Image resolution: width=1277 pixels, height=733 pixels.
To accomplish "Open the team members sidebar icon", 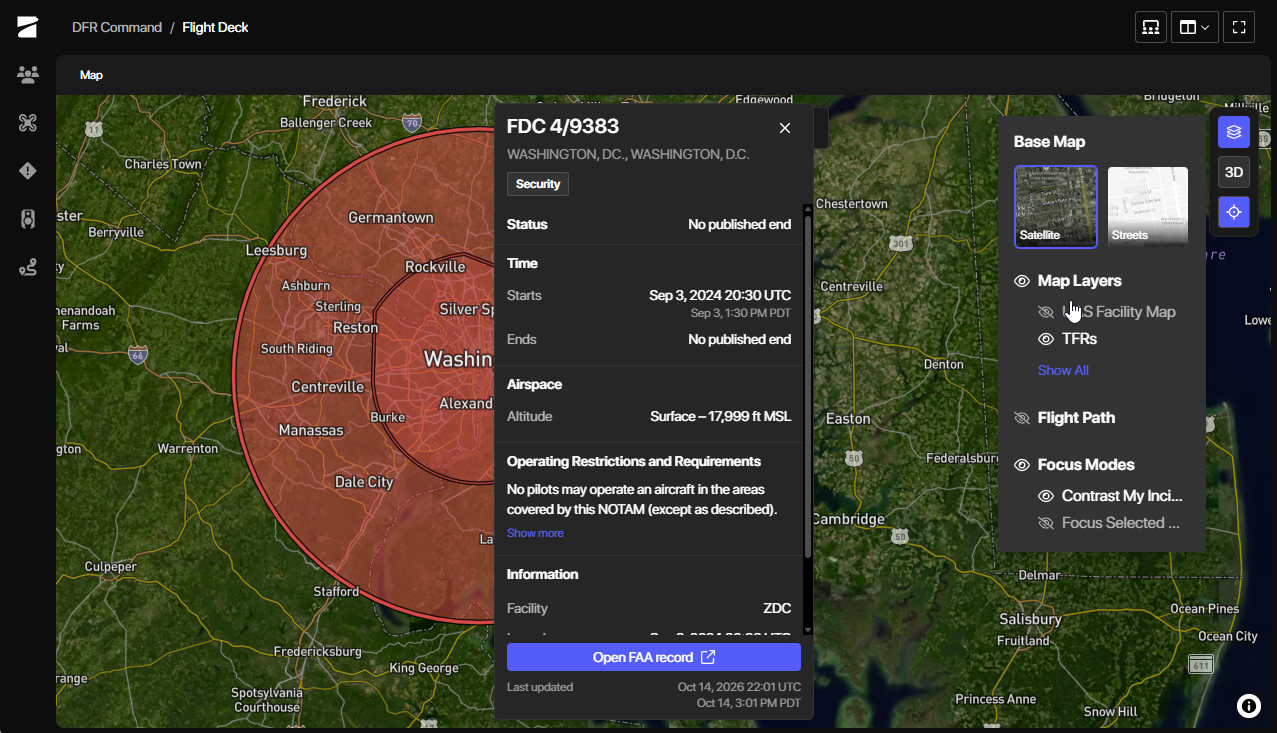I will (27, 74).
